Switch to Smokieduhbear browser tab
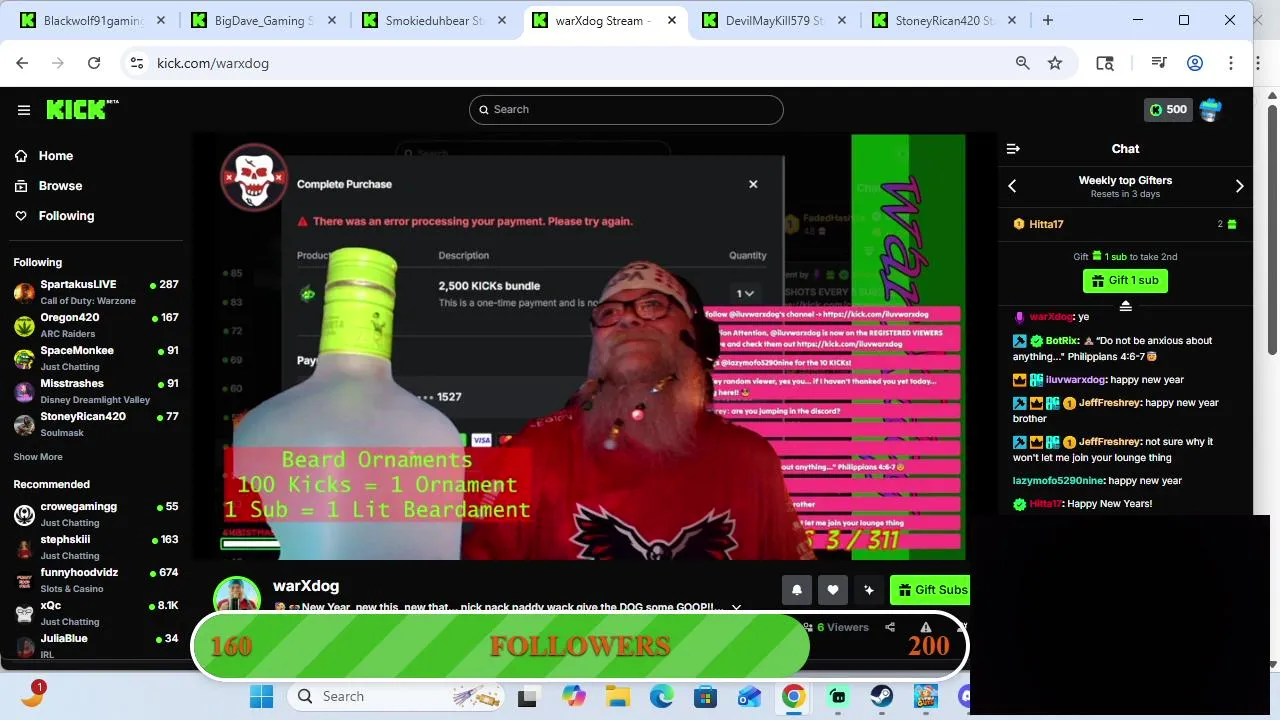The image size is (1280, 720). [434, 21]
